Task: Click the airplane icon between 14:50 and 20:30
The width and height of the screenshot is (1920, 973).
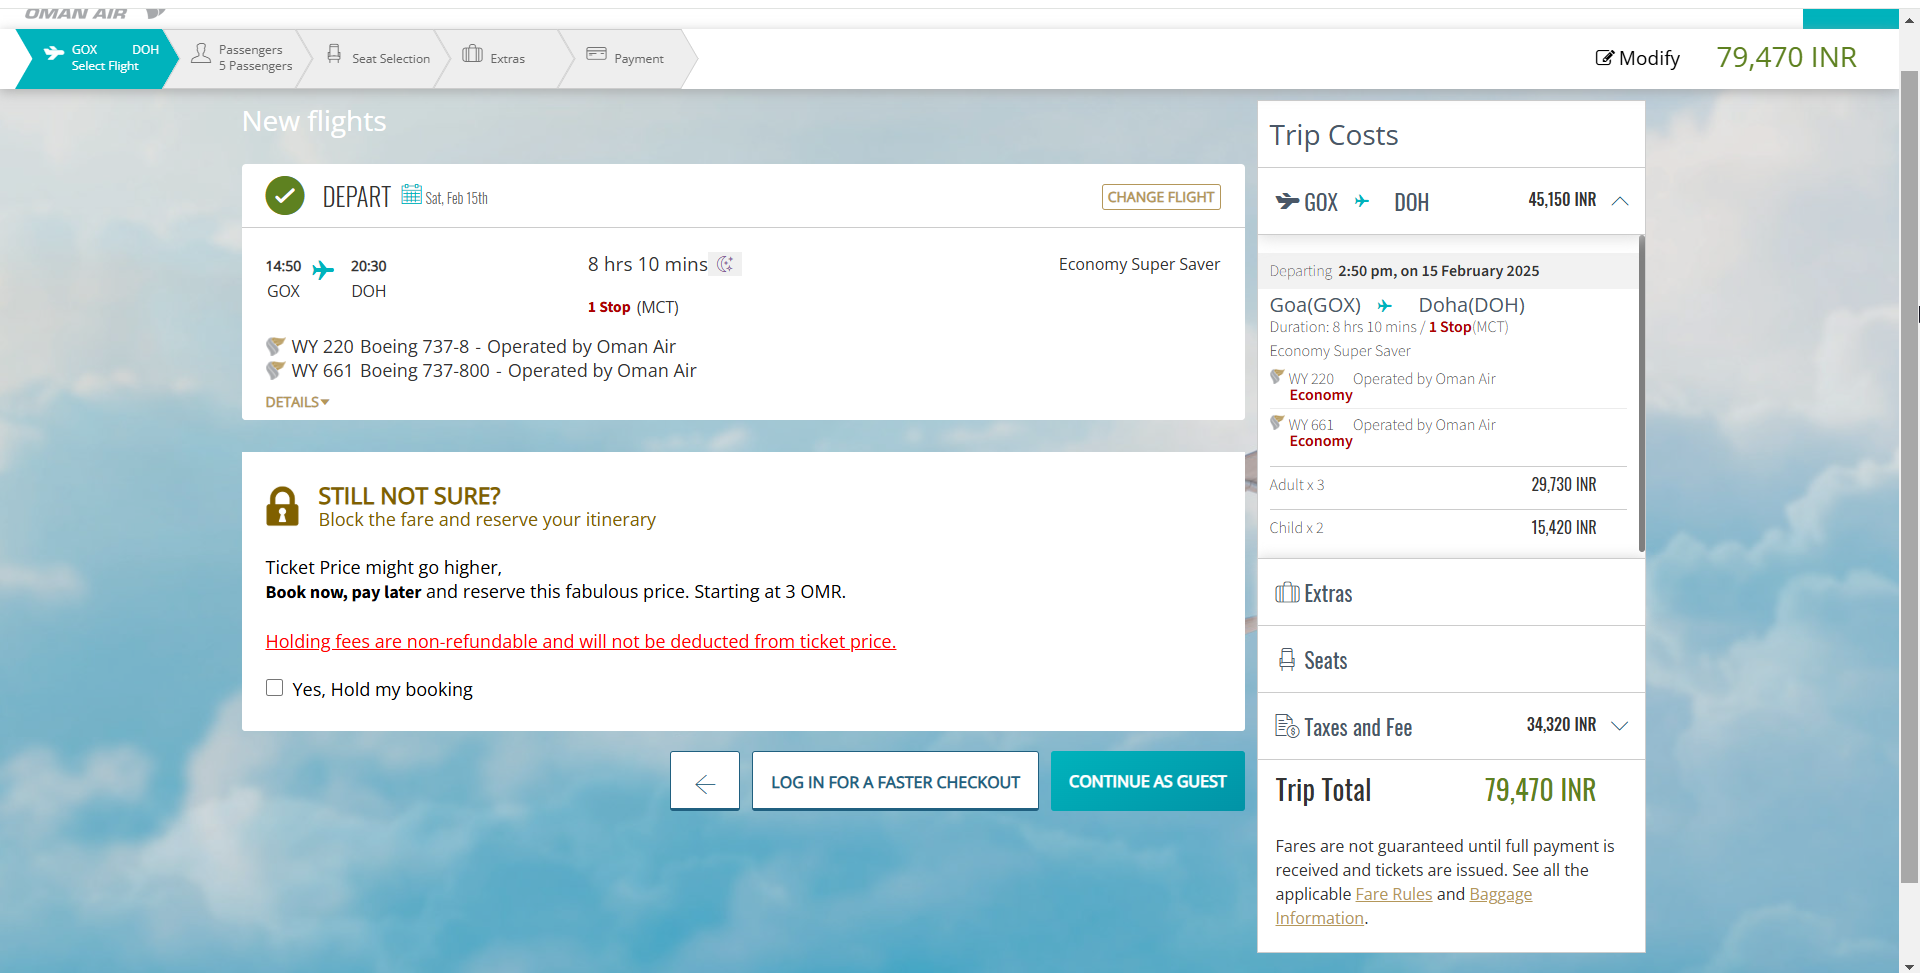Action: (323, 269)
